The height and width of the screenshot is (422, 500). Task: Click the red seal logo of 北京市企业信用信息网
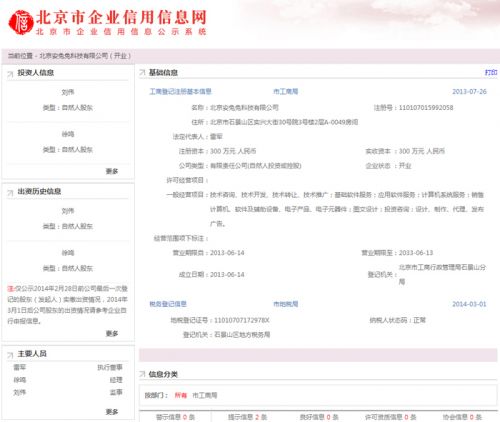[21, 22]
